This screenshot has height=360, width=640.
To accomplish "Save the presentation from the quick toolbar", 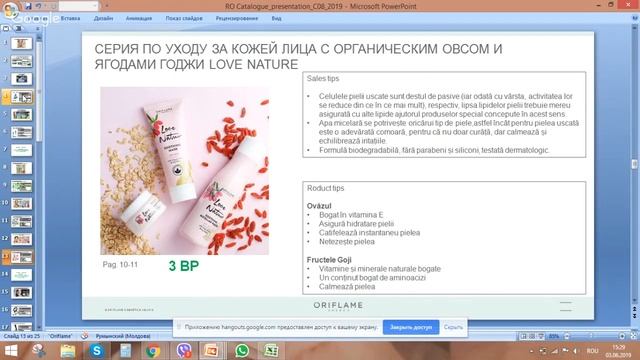I will (28, 6).
